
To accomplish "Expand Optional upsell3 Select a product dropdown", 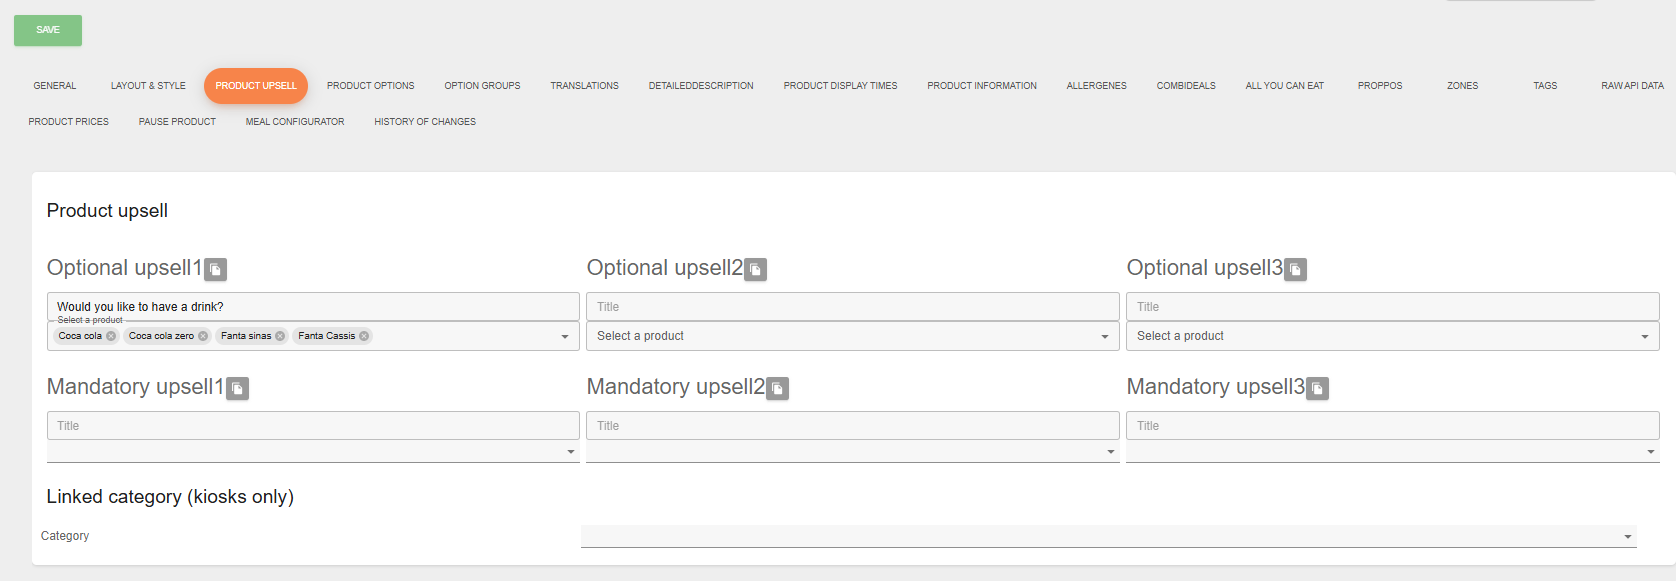I will coord(1392,336).
